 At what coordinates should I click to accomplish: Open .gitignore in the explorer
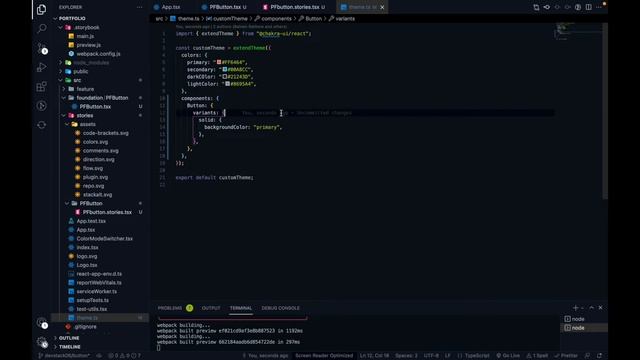coord(86,327)
